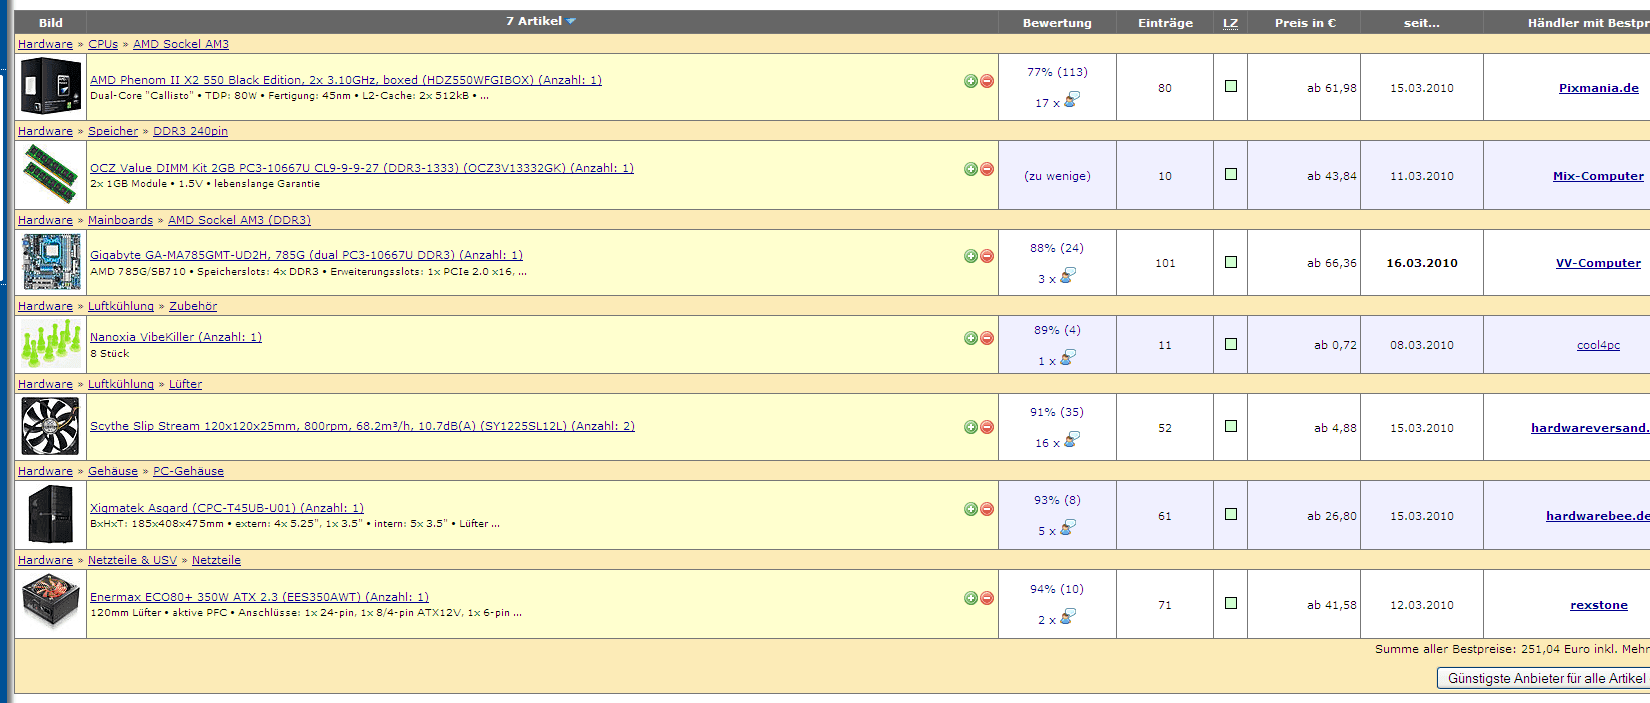
Task: Open user reviews icon for AMD Phenom II
Action: [x=1071, y=100]
